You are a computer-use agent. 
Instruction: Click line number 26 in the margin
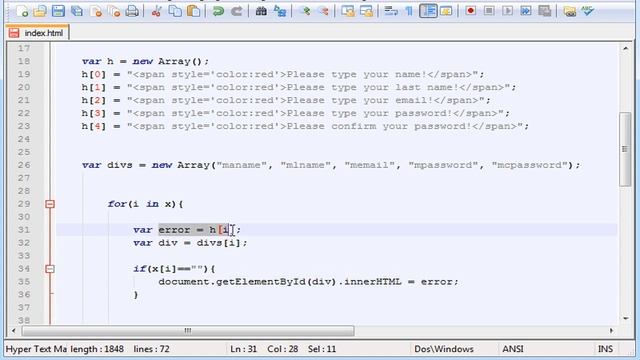point(24,165)
